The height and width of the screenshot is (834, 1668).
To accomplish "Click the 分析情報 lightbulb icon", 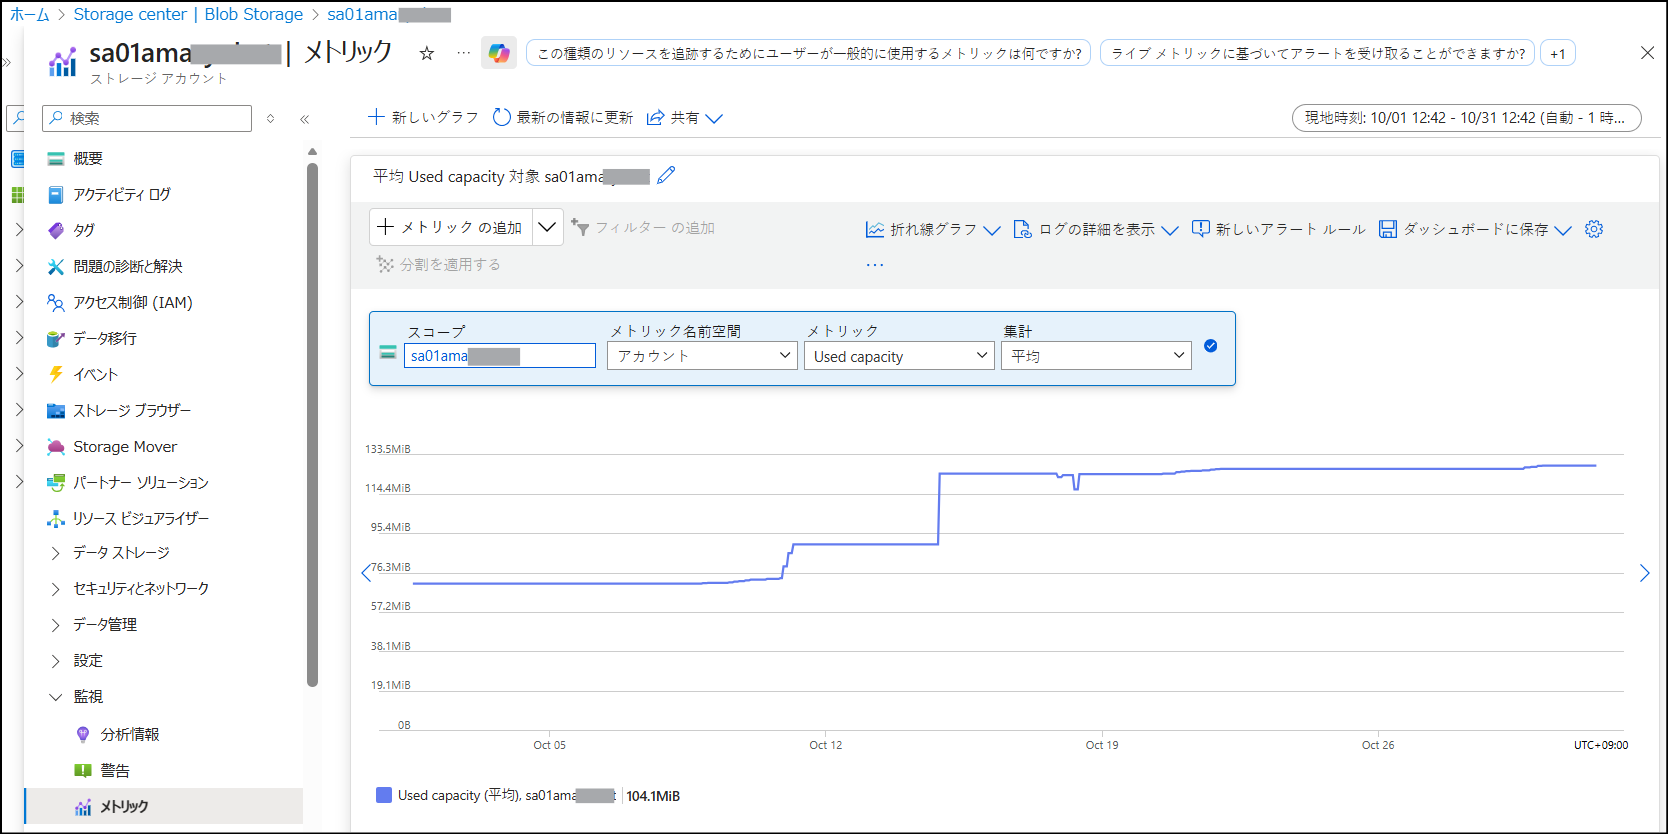I will click(x=83, y=735).
